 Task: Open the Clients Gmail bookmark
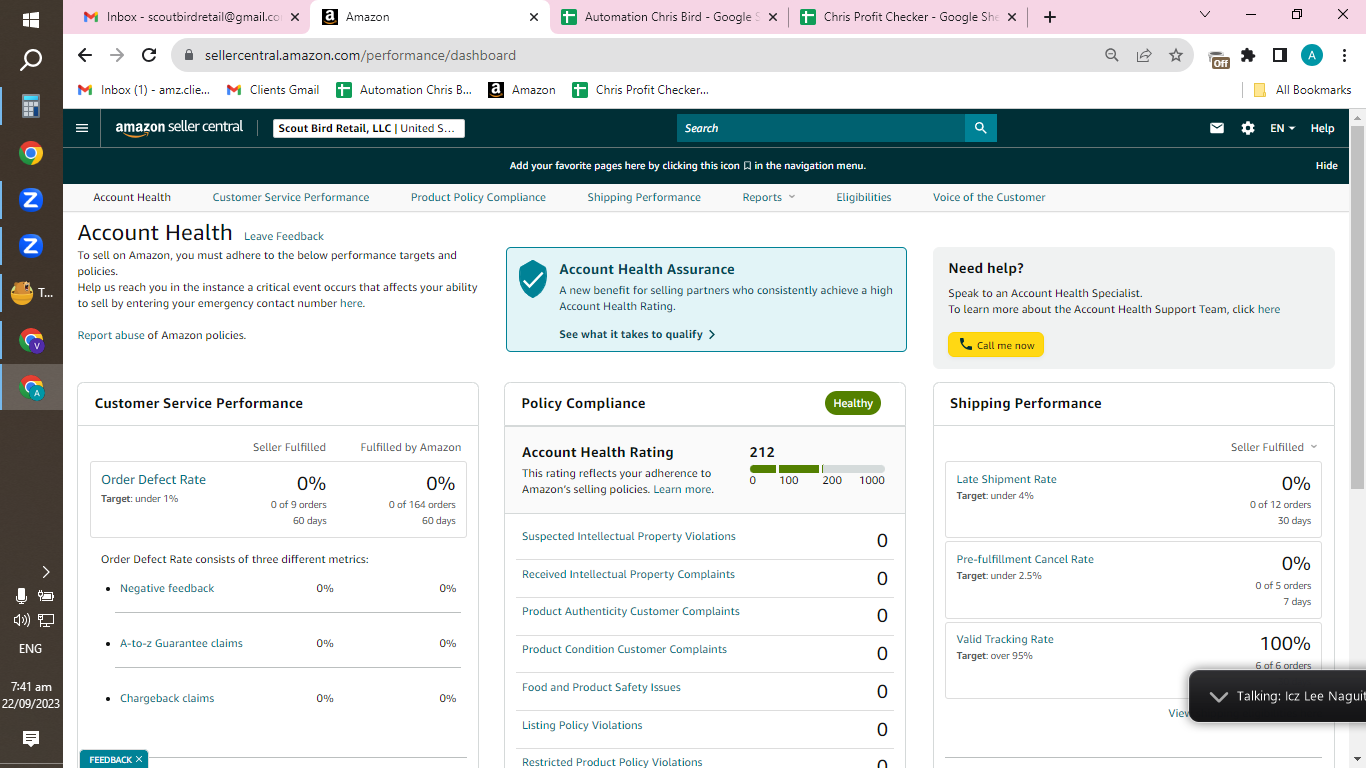point(273,90)
